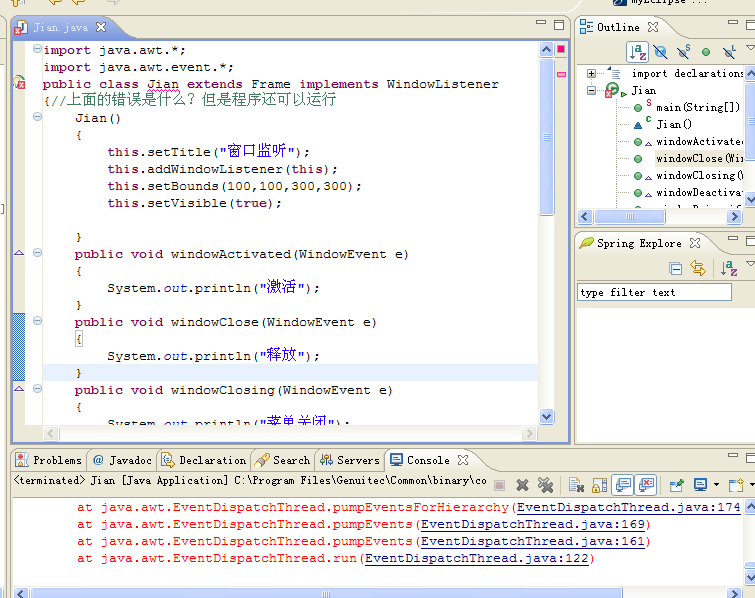Viewport: 755px width, 598px height.
Task: Fold the windowClosing method
Action: [x=37, y=389]
